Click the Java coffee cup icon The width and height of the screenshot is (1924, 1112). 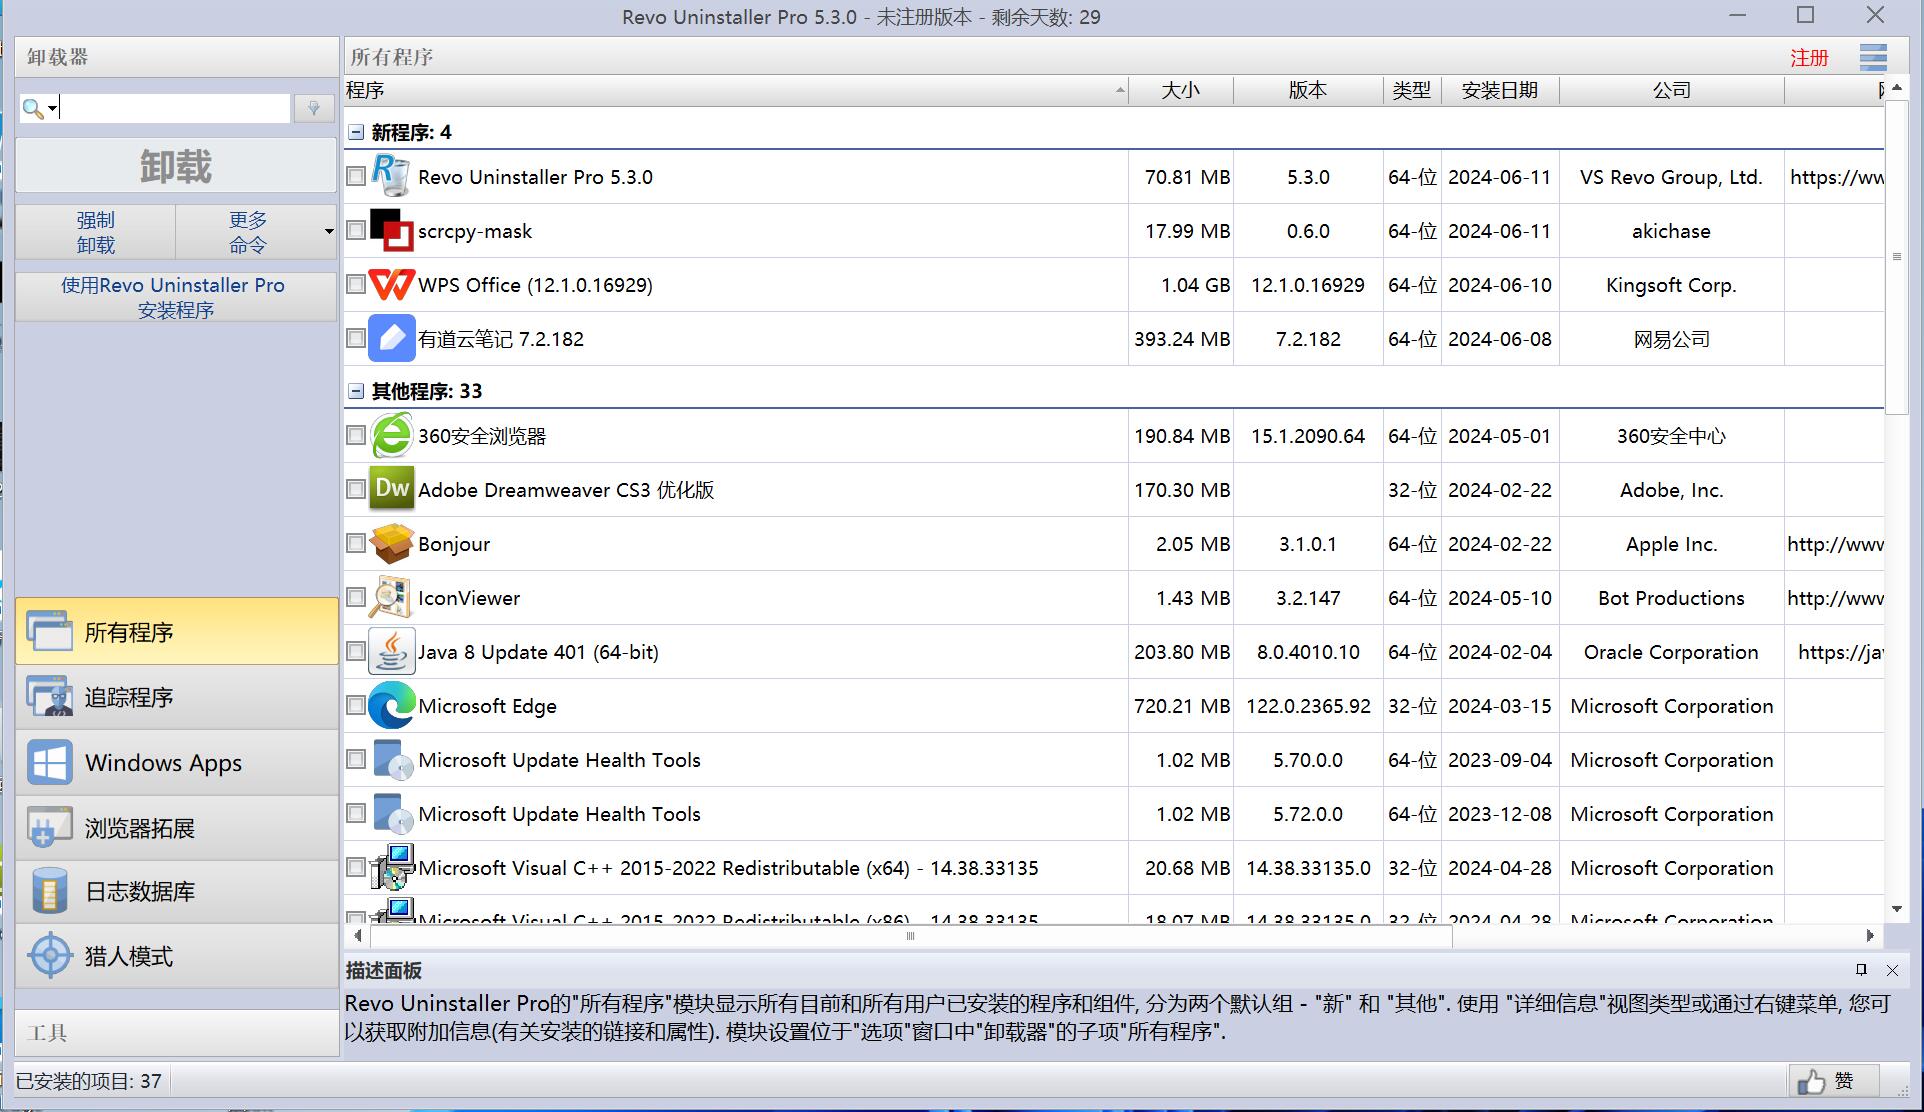click(391, 651)
